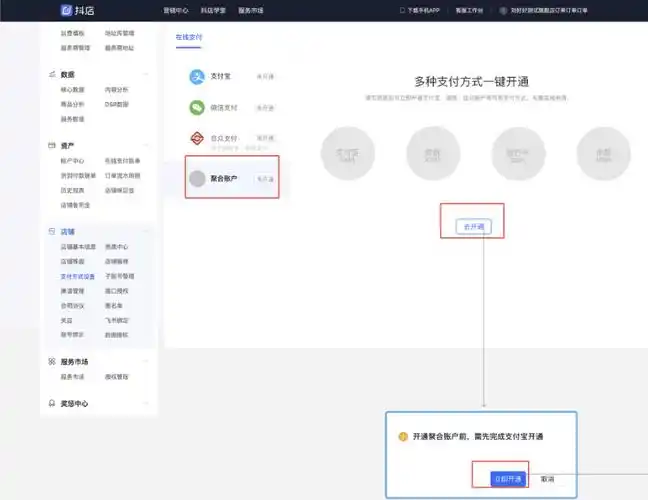Open 接口授权 under 店铺
The height and width of the screenshot is (500, 648).
117,291
